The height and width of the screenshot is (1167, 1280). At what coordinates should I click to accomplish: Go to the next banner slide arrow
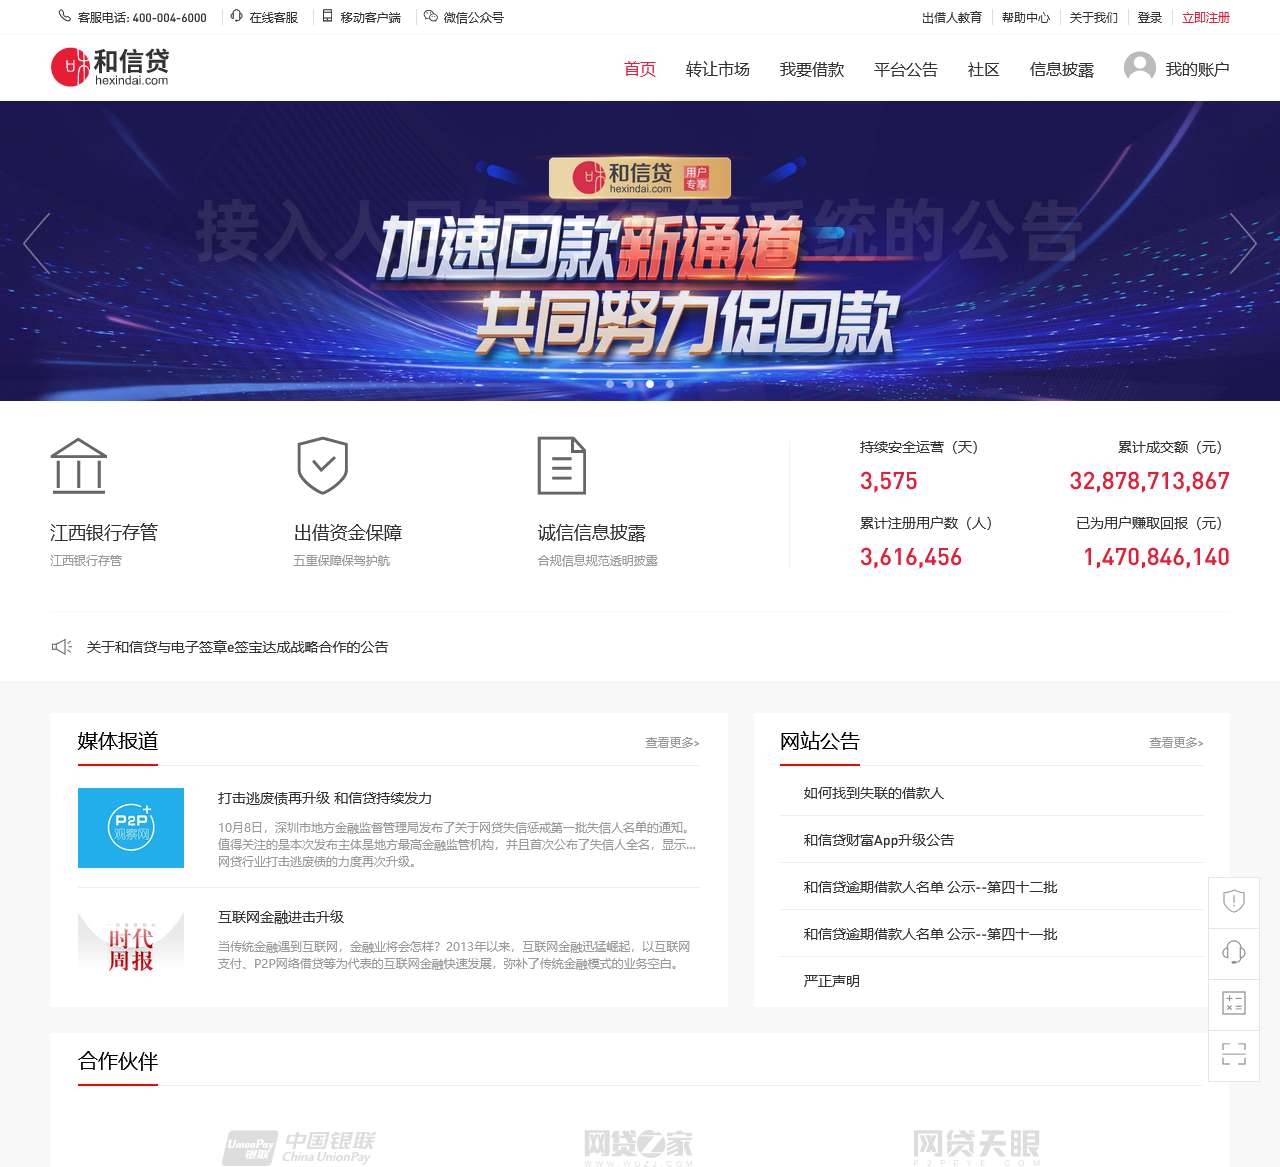click(x=1243, y=243)
